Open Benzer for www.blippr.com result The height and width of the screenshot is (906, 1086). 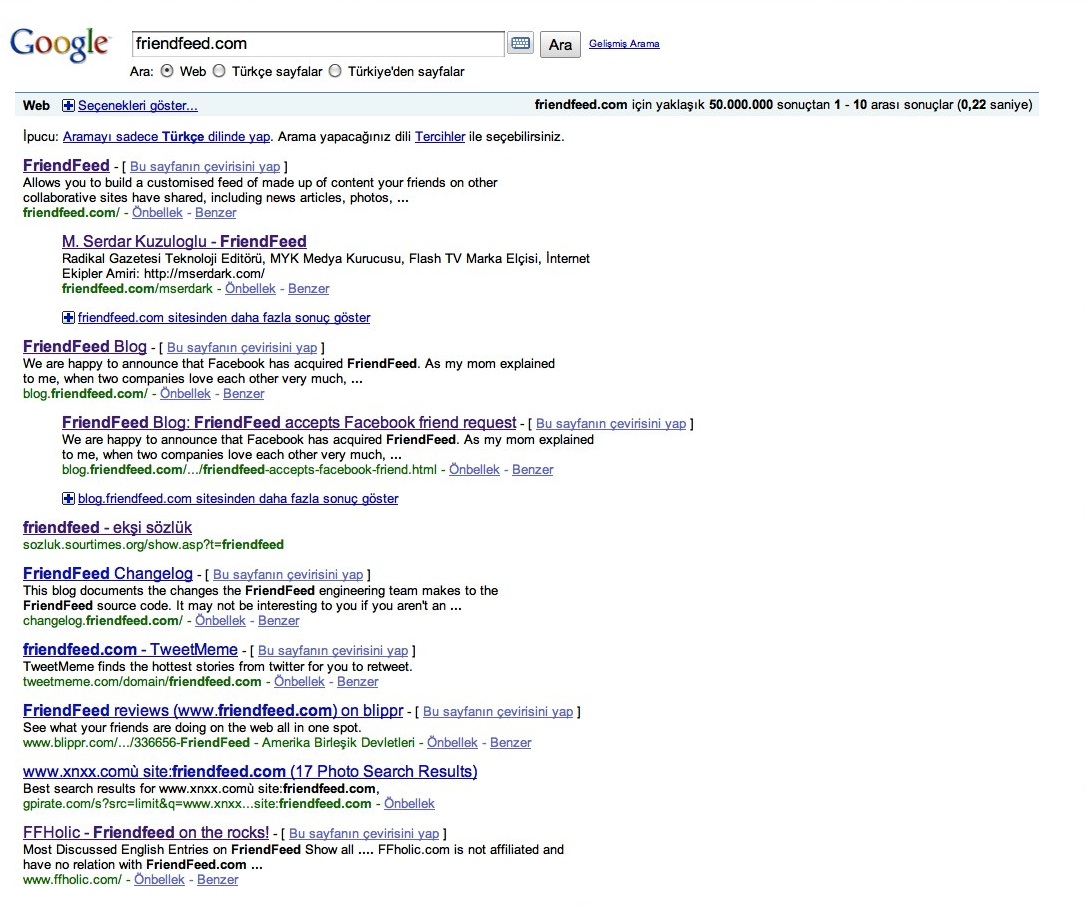pyautogui.click(x=510, y=743)
